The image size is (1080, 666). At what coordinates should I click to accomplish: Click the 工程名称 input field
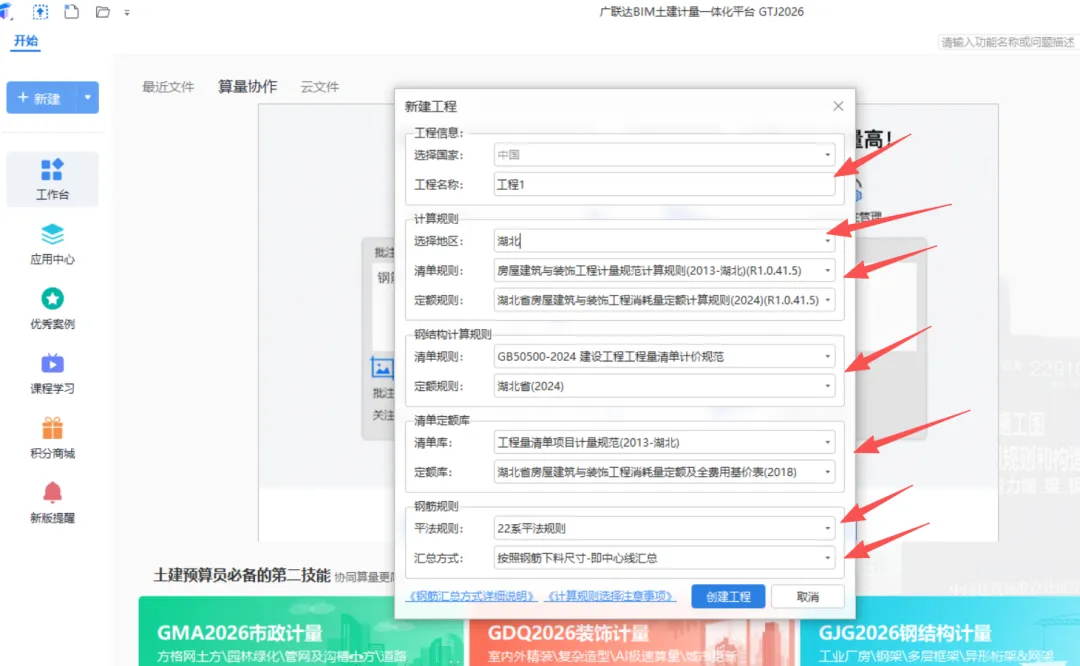tap(665, 185)
